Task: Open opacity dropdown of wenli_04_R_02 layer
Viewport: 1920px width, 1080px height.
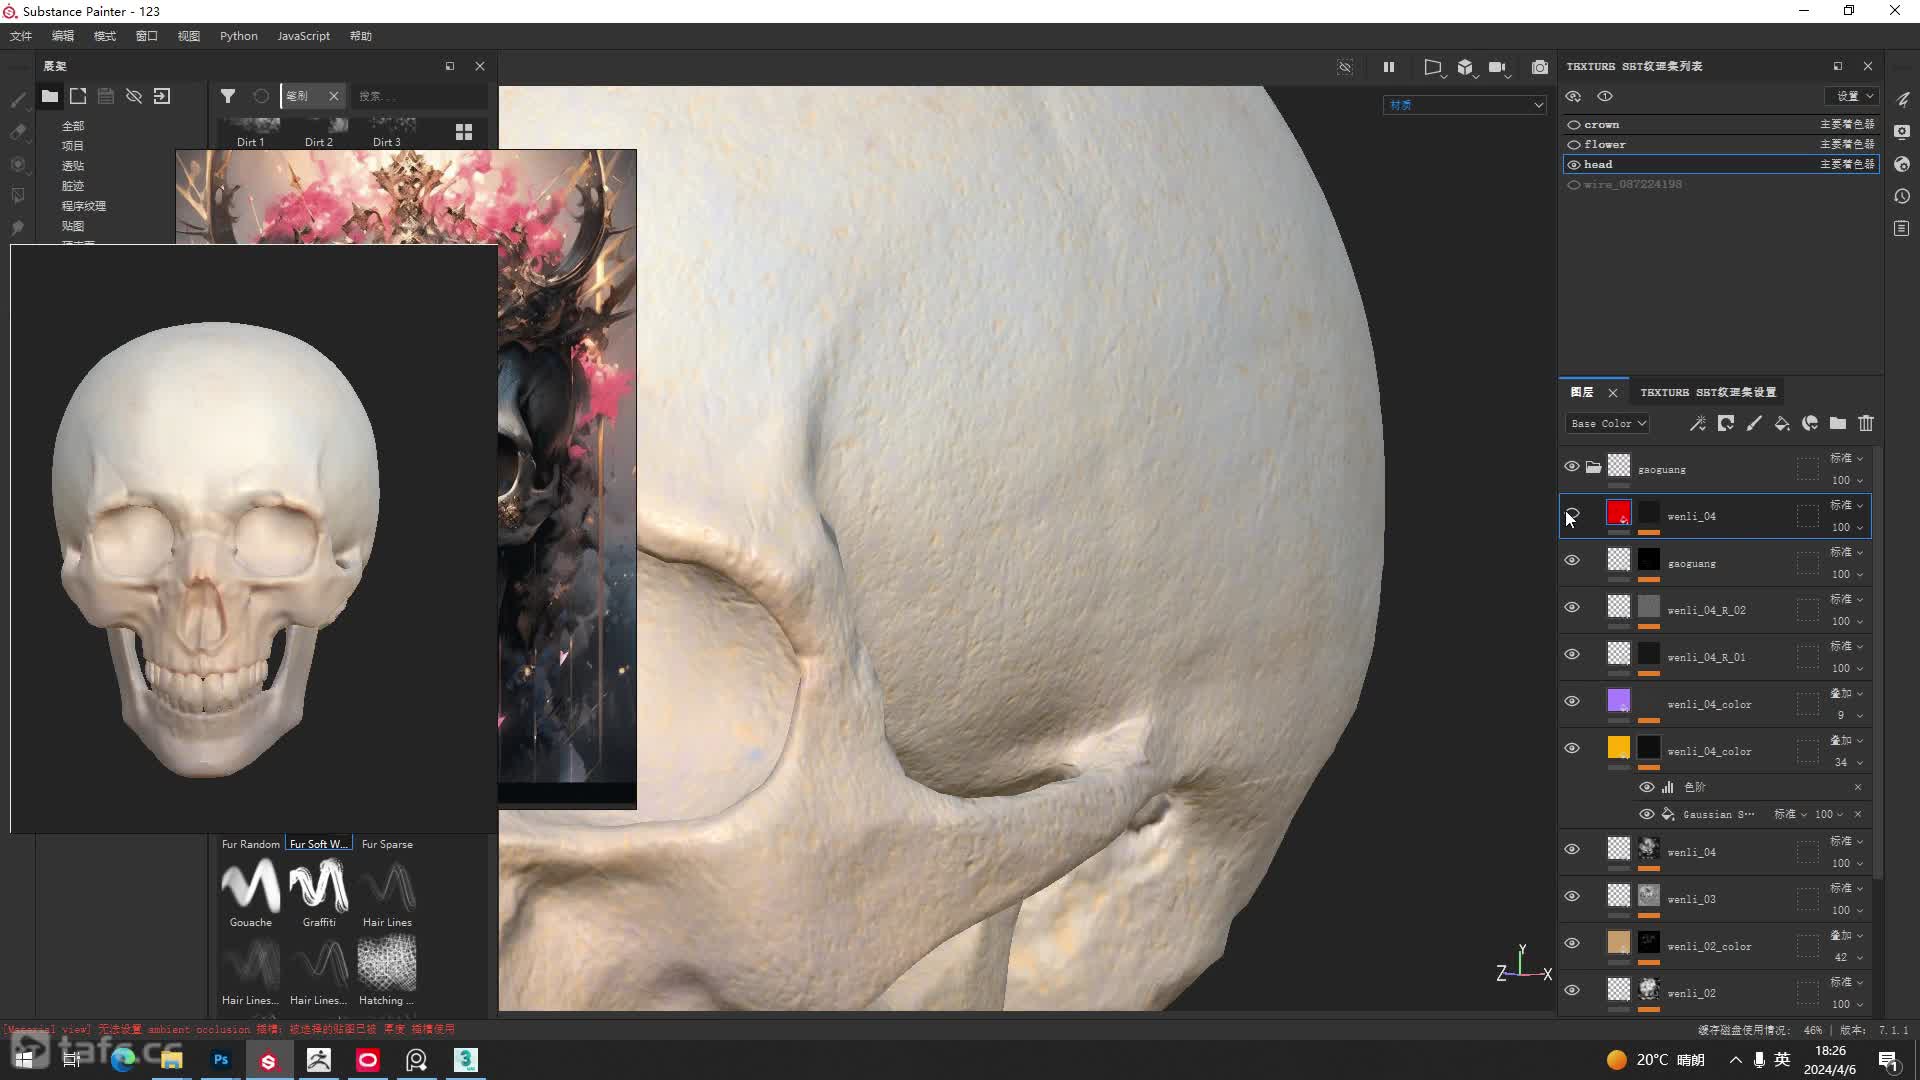Action: [1846, 621]
